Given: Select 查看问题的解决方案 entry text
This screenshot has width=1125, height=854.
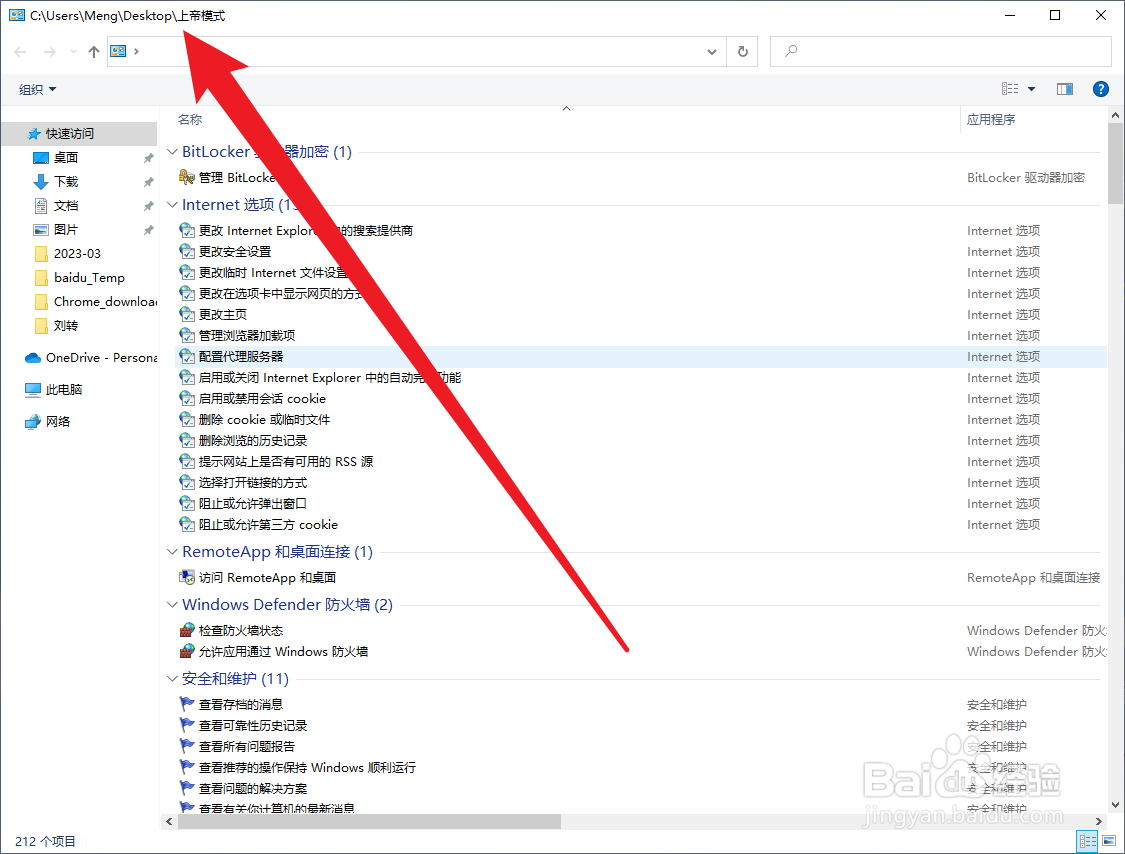Looking at the screenshot, I should point(253,789).
